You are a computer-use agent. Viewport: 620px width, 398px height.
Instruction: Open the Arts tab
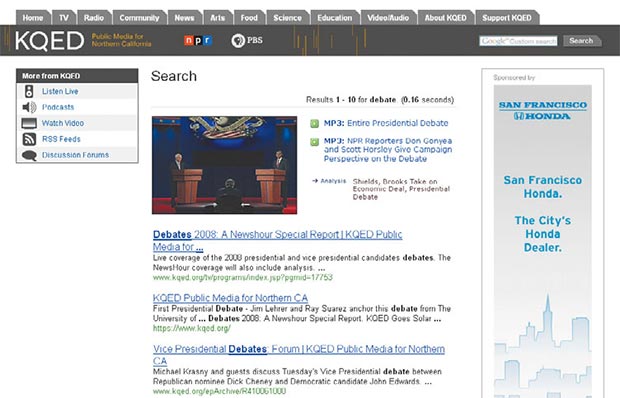click(217, 18)
